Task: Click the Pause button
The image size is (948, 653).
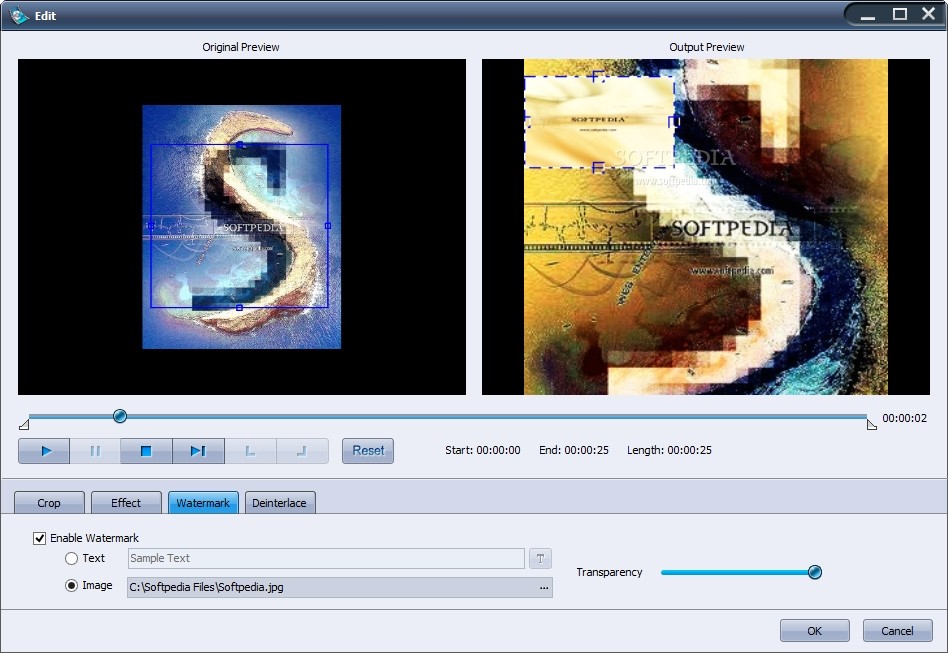Action: 95,451
